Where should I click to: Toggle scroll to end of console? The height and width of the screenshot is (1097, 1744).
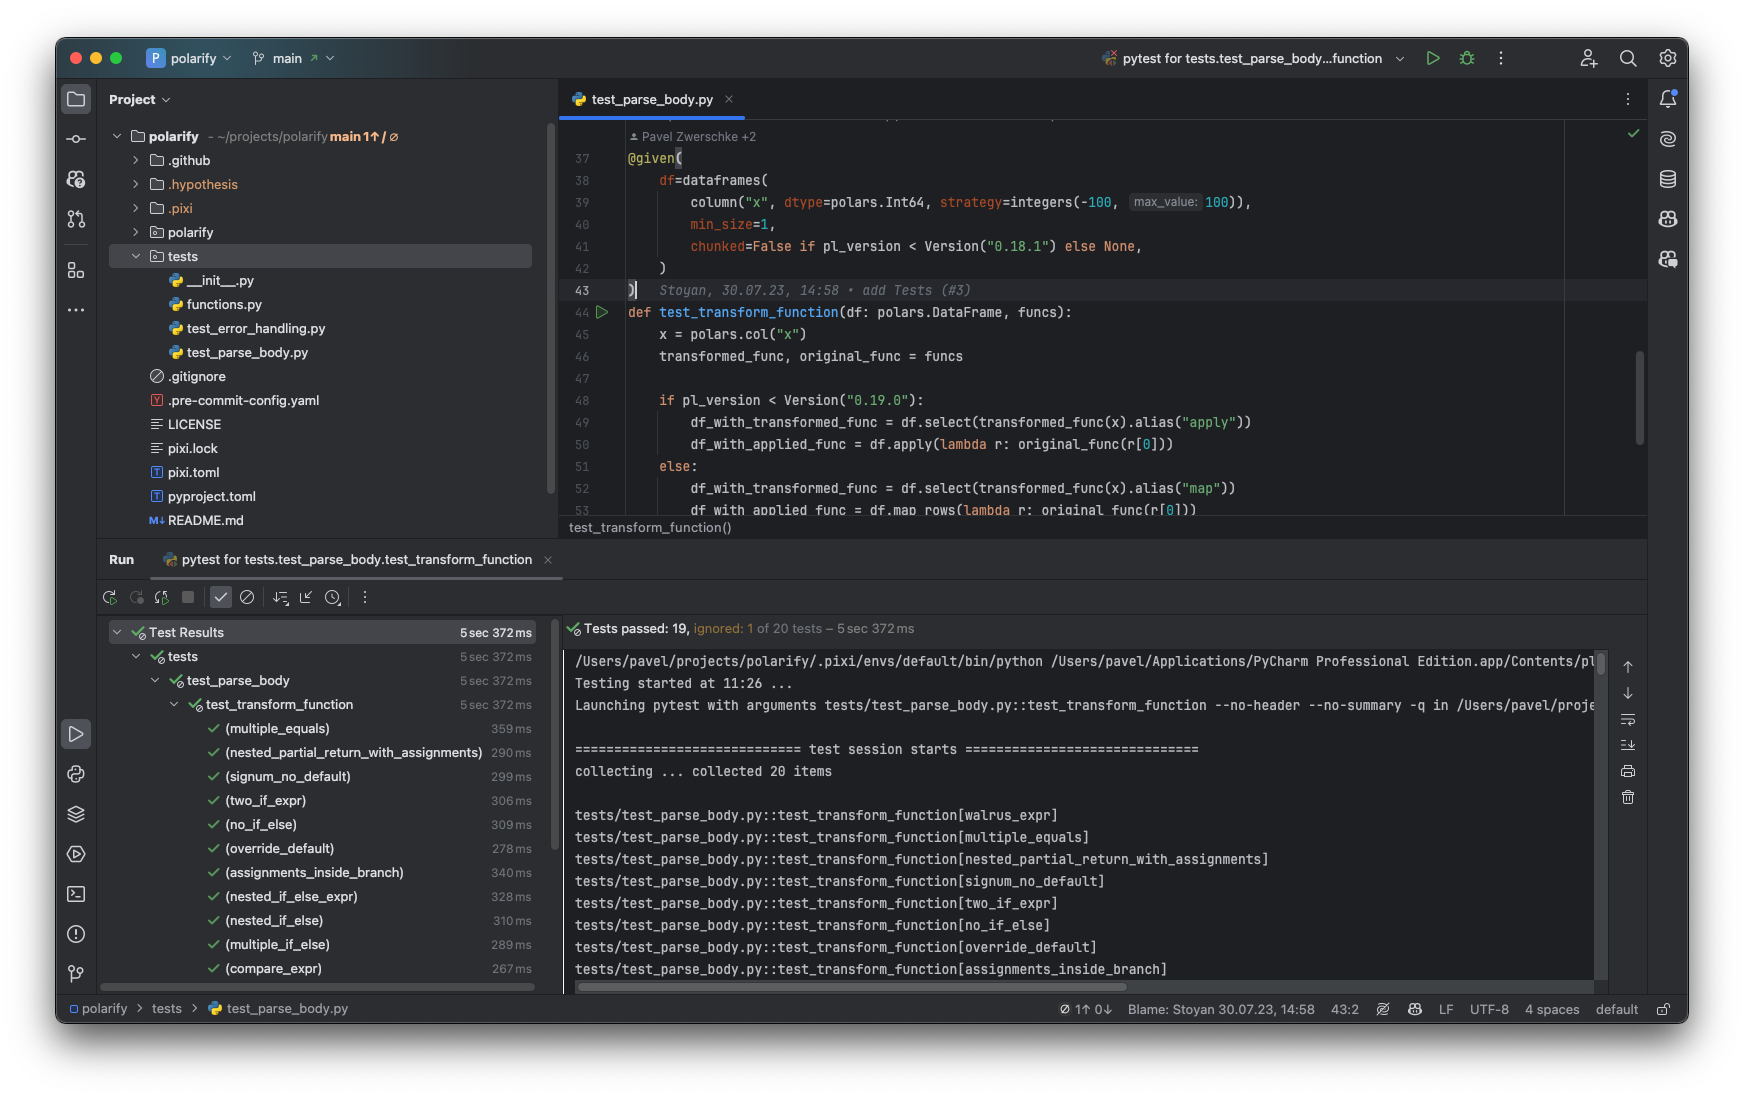click(1628, 745)
